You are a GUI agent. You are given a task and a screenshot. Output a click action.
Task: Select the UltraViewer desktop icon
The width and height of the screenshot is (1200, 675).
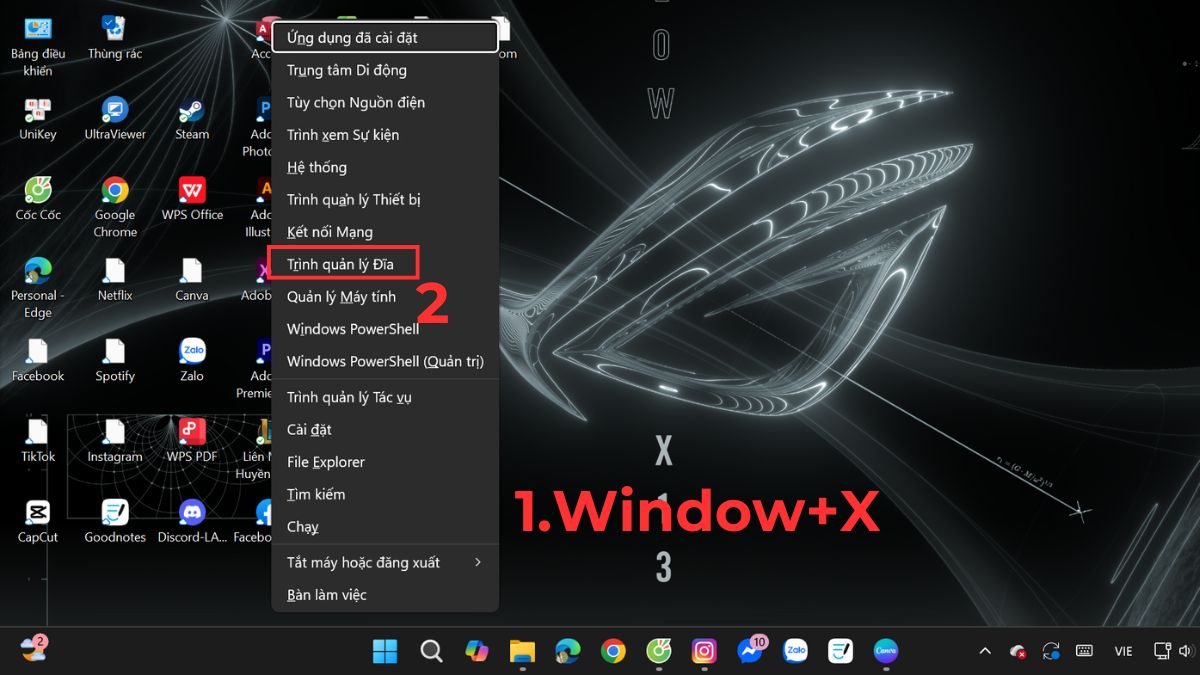tap(115, 118)
